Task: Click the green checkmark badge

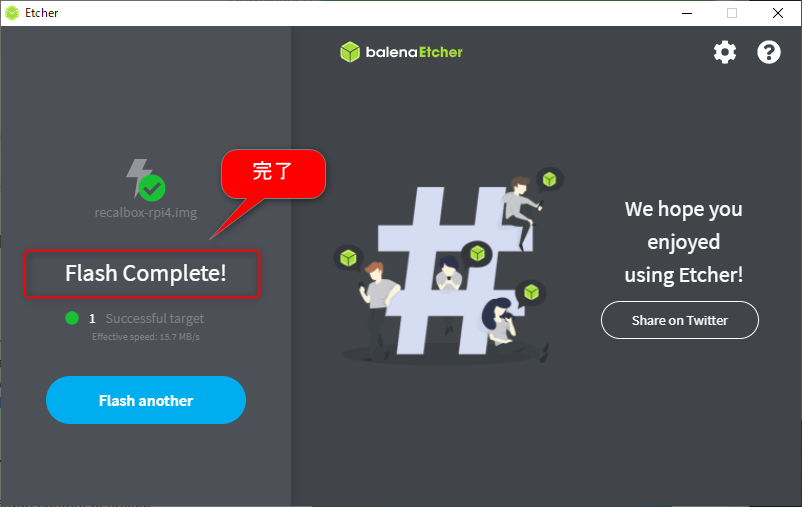Action: 152,188
